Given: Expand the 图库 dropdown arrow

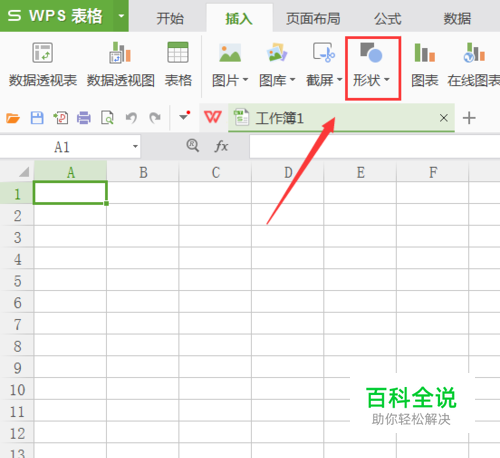Looking at the screenshot, I should click(292, 80).
